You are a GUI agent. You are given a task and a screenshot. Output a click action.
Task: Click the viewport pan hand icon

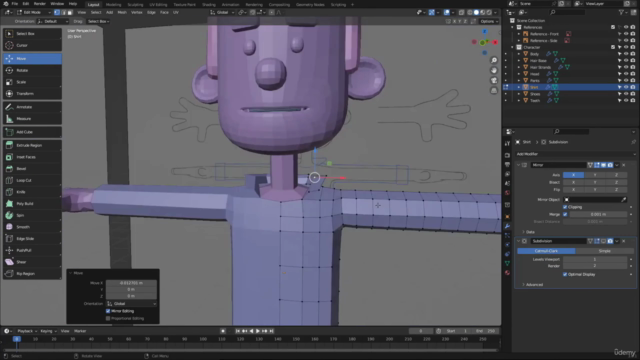(494, 70)
